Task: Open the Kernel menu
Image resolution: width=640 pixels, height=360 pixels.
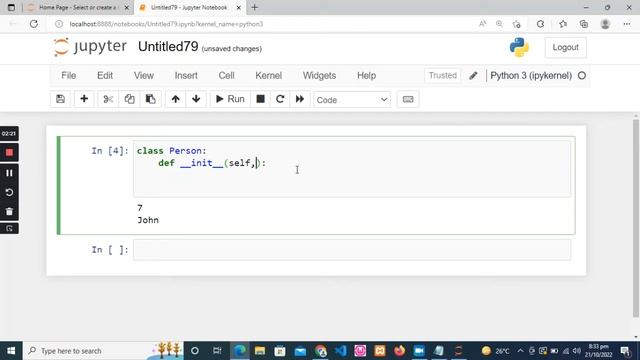Action: [x=269, y=76]
